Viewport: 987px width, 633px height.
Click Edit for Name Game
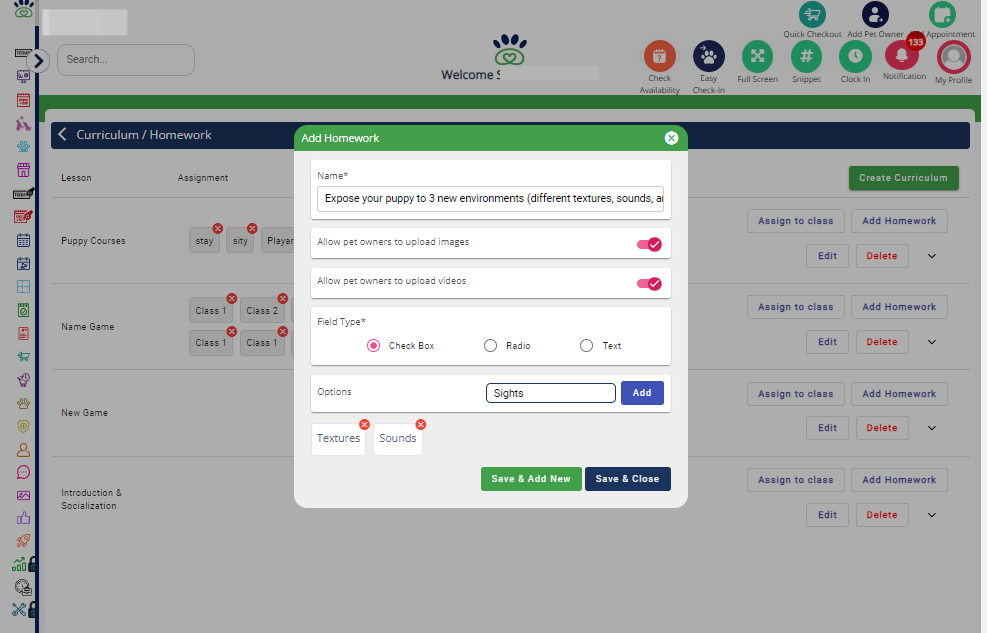[827, 342]
